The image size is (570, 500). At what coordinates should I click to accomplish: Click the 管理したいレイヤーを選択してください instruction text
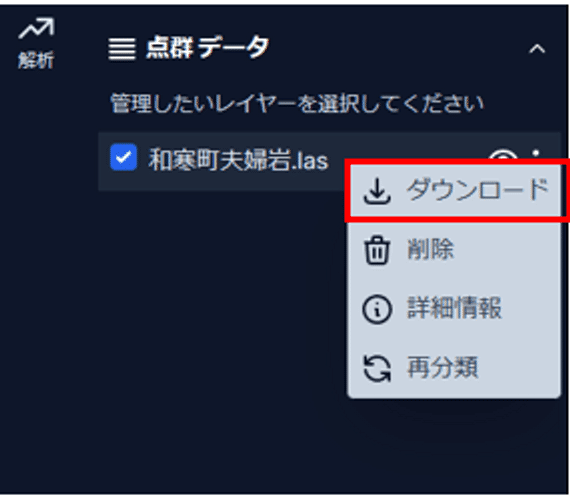click(297, 104)
